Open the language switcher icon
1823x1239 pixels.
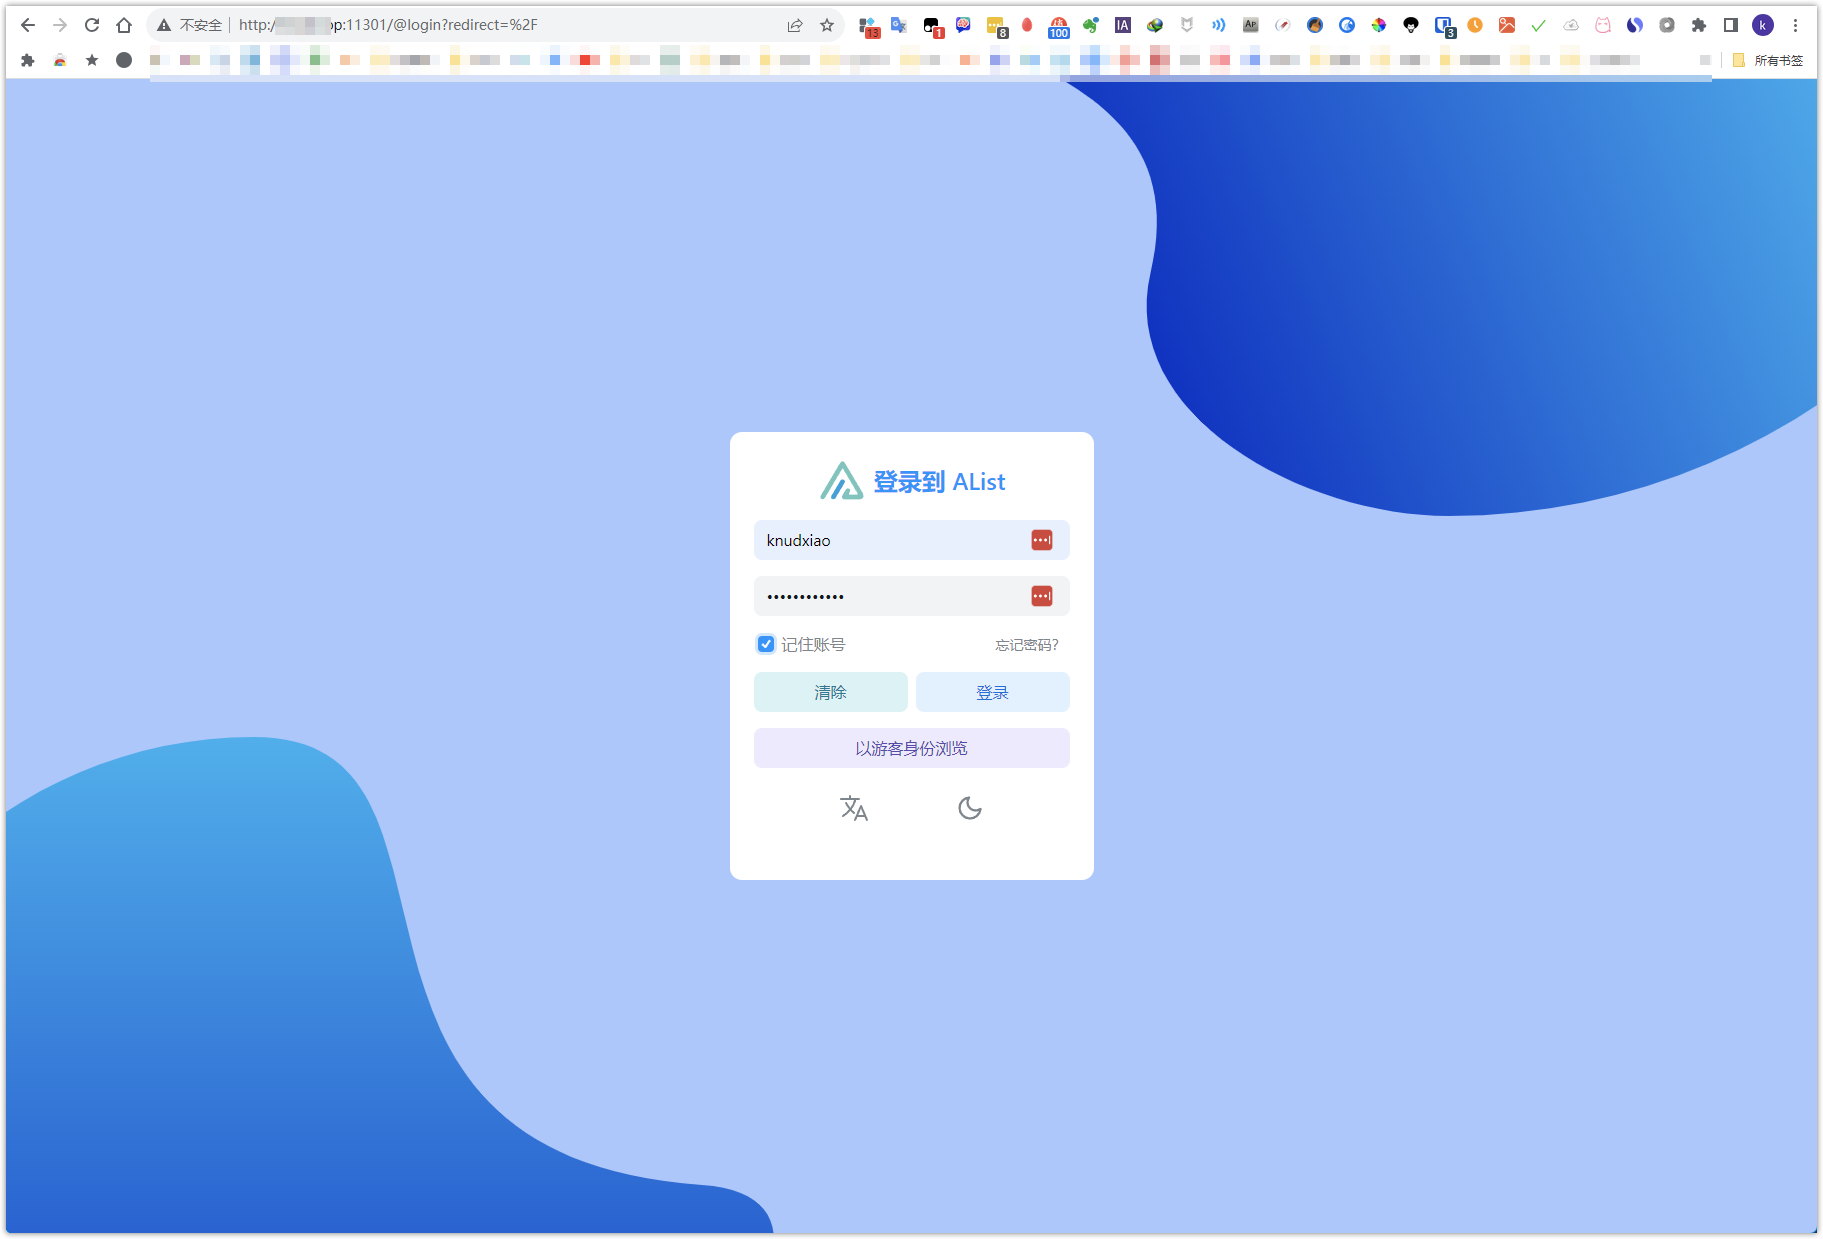click(854, 808)
